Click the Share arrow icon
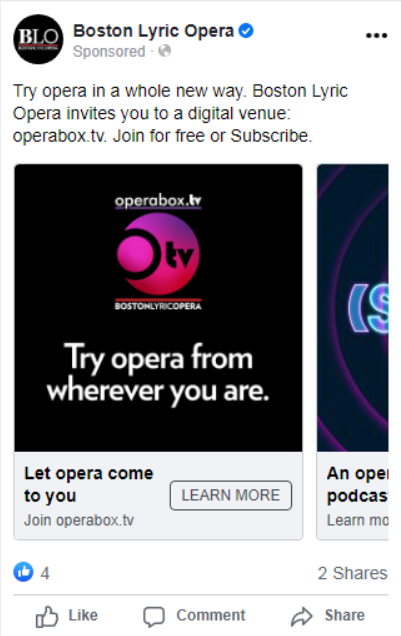This screenshot has width=401, height=636. (x=302, y=616)
